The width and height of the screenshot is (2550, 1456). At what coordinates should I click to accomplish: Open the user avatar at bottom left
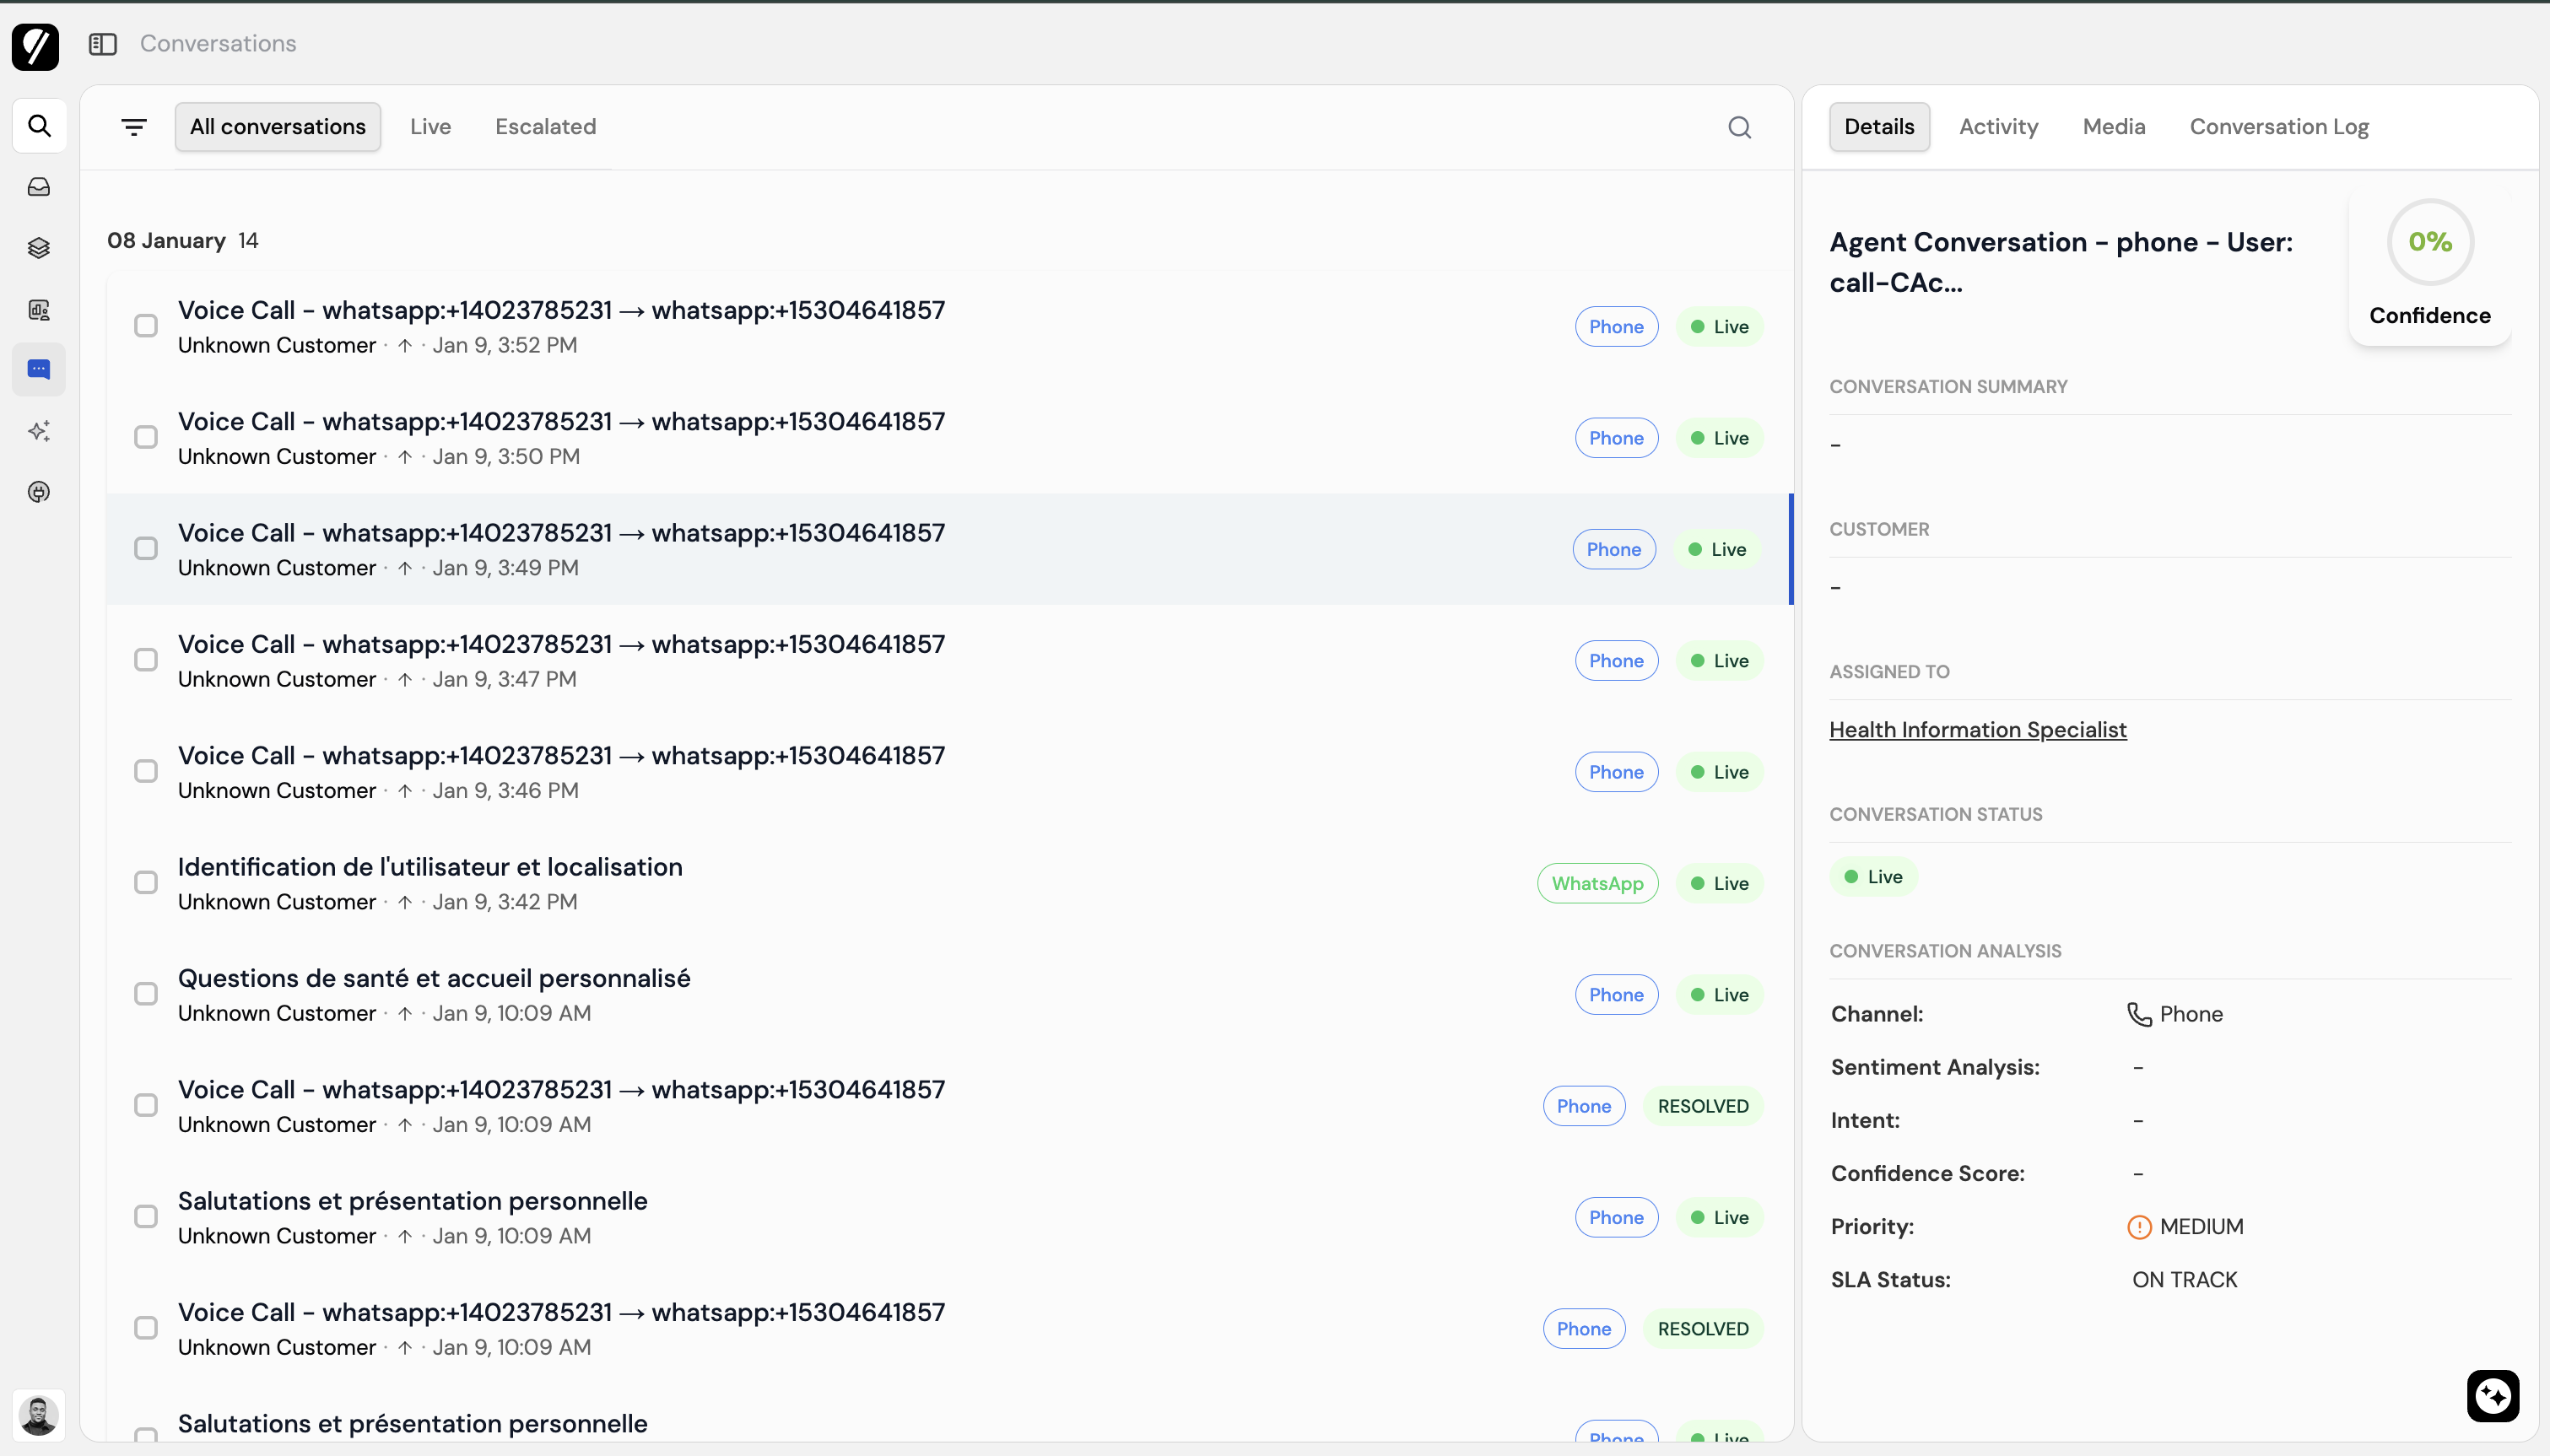coord(39,1415)
